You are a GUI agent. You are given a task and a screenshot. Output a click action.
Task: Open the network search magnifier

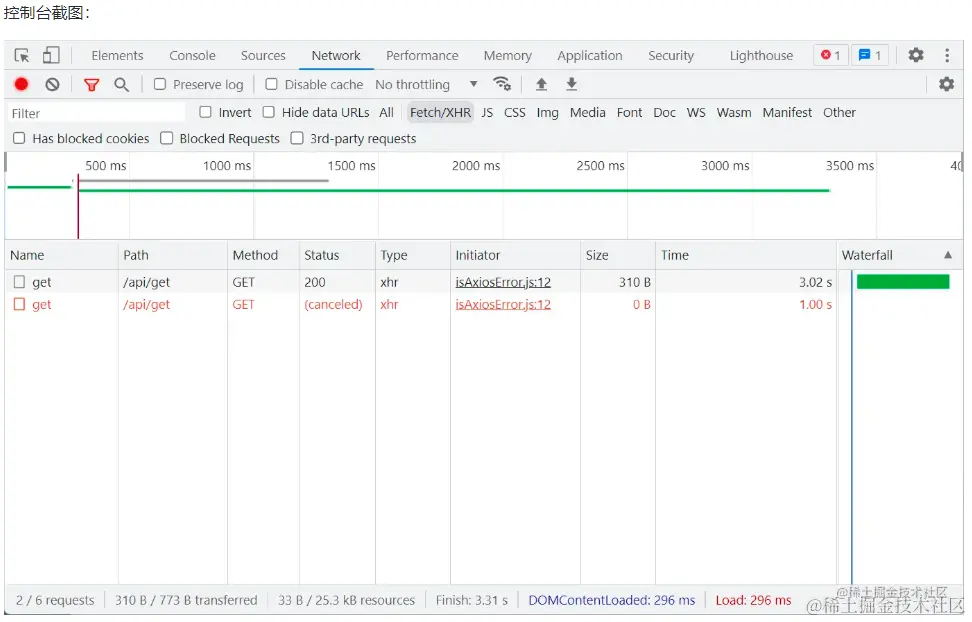[122, 84]
